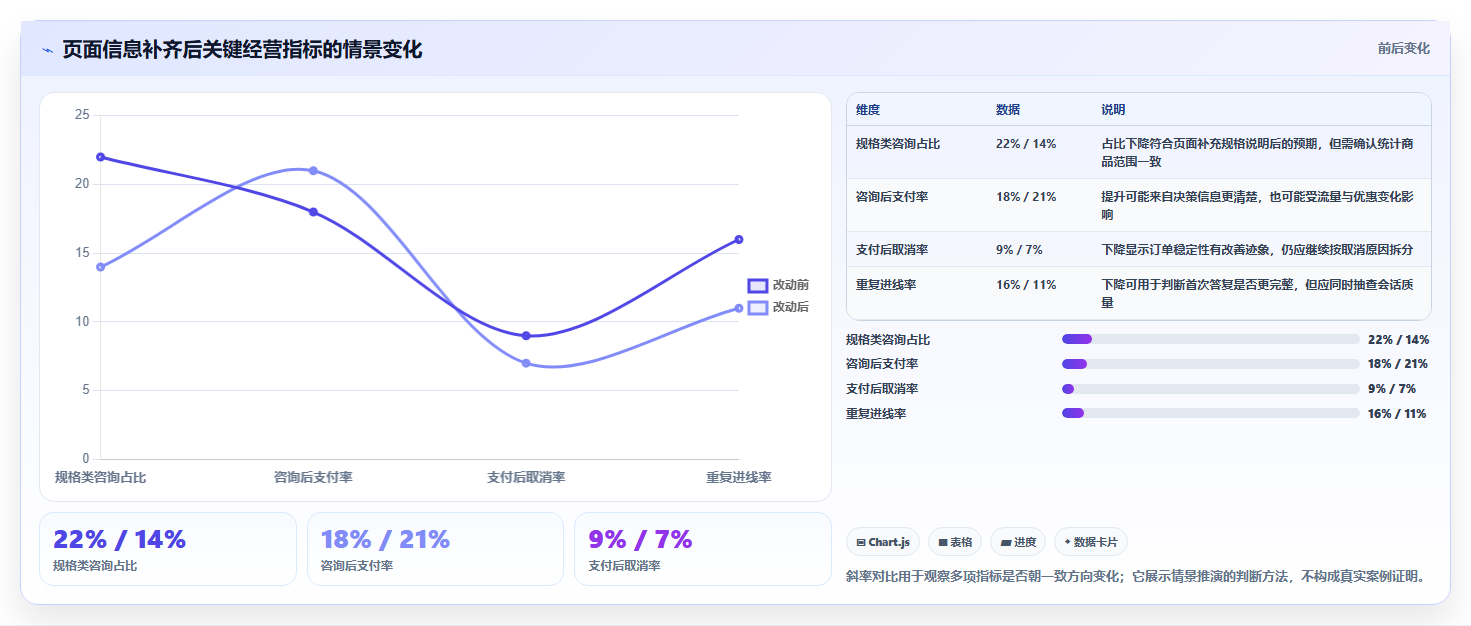Image resolution: width=1471 pixels, height=626 pixels.
Task: Click the 重复进线率 x-axis label
Action: pos(739,478)
